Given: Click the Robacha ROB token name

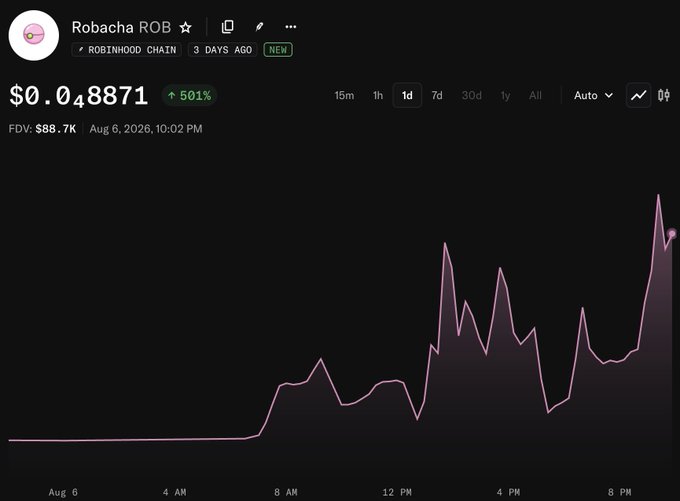Looking at the screenshot, I should [121, 27].
